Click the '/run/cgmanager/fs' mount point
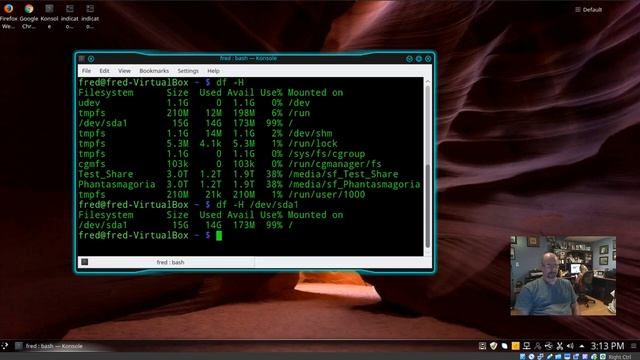 pyautogui.click(x=335, y=164)
